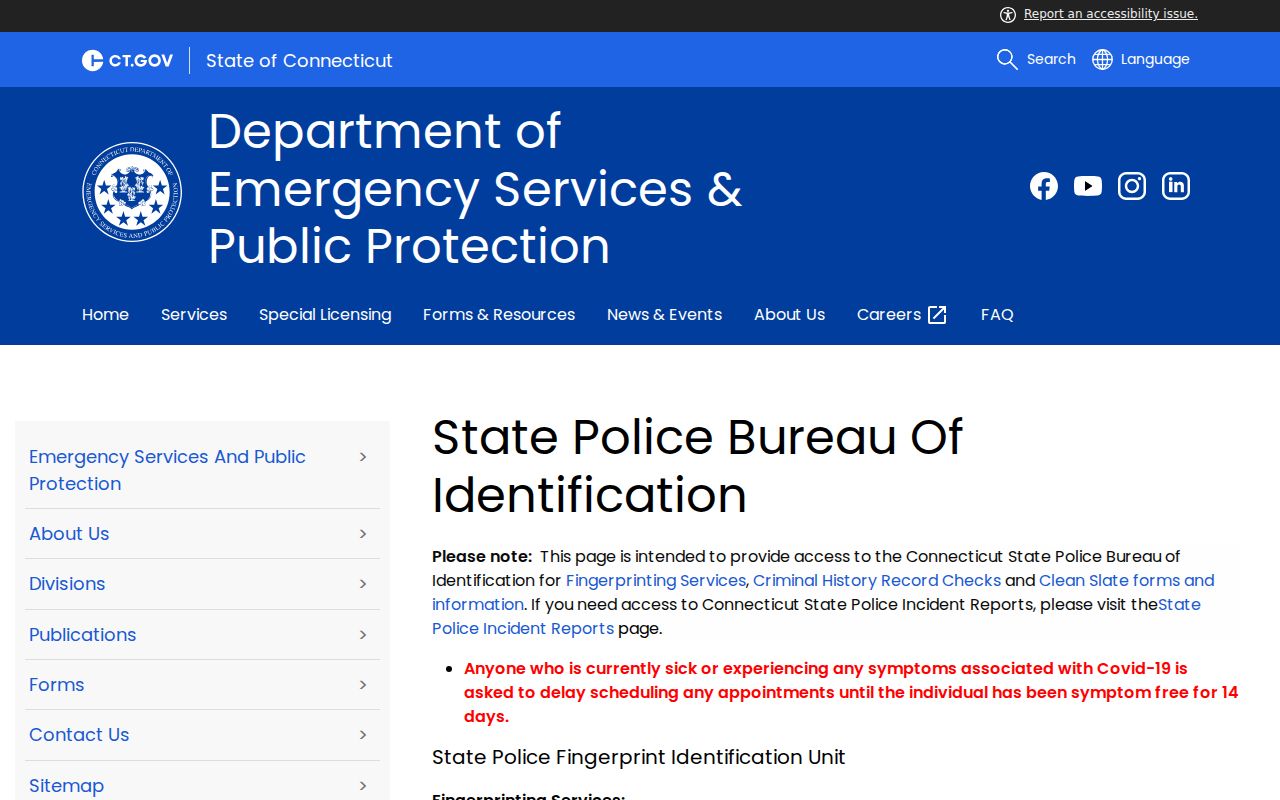Screen dimensions: 1280x800
Task: Click the Search label in header
Action: [x=1051, y=59]
